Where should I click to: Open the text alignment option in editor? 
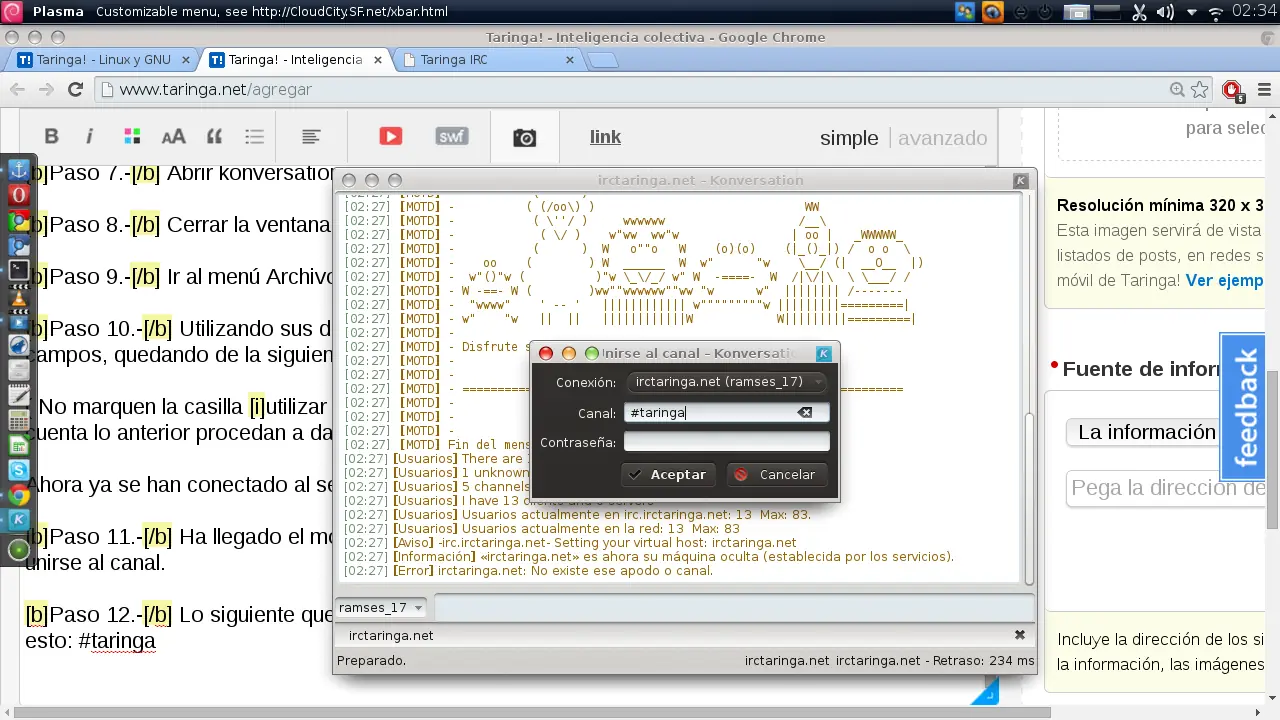pyautogui.click(x=311, y=137)
